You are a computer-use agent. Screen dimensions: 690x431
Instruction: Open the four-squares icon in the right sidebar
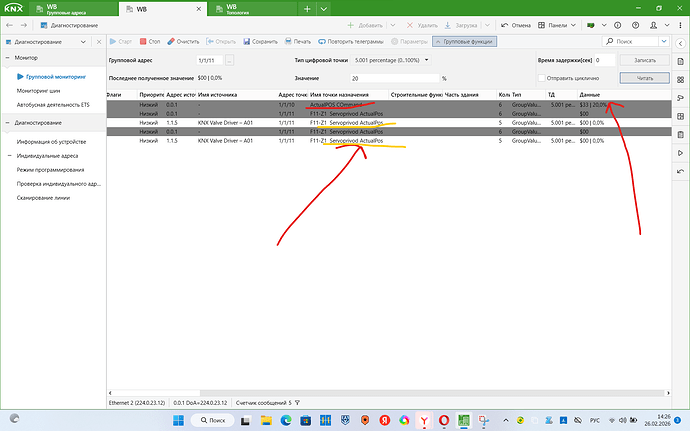(x=680, y=80)
